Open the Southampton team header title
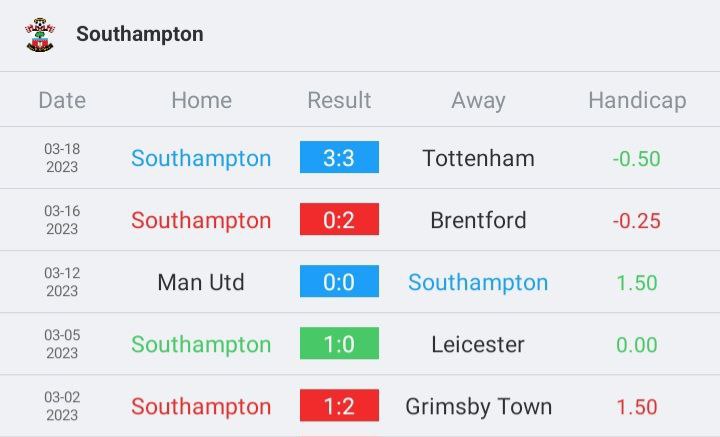The height and width of the screenshot is (437, 720). point(140,34)
